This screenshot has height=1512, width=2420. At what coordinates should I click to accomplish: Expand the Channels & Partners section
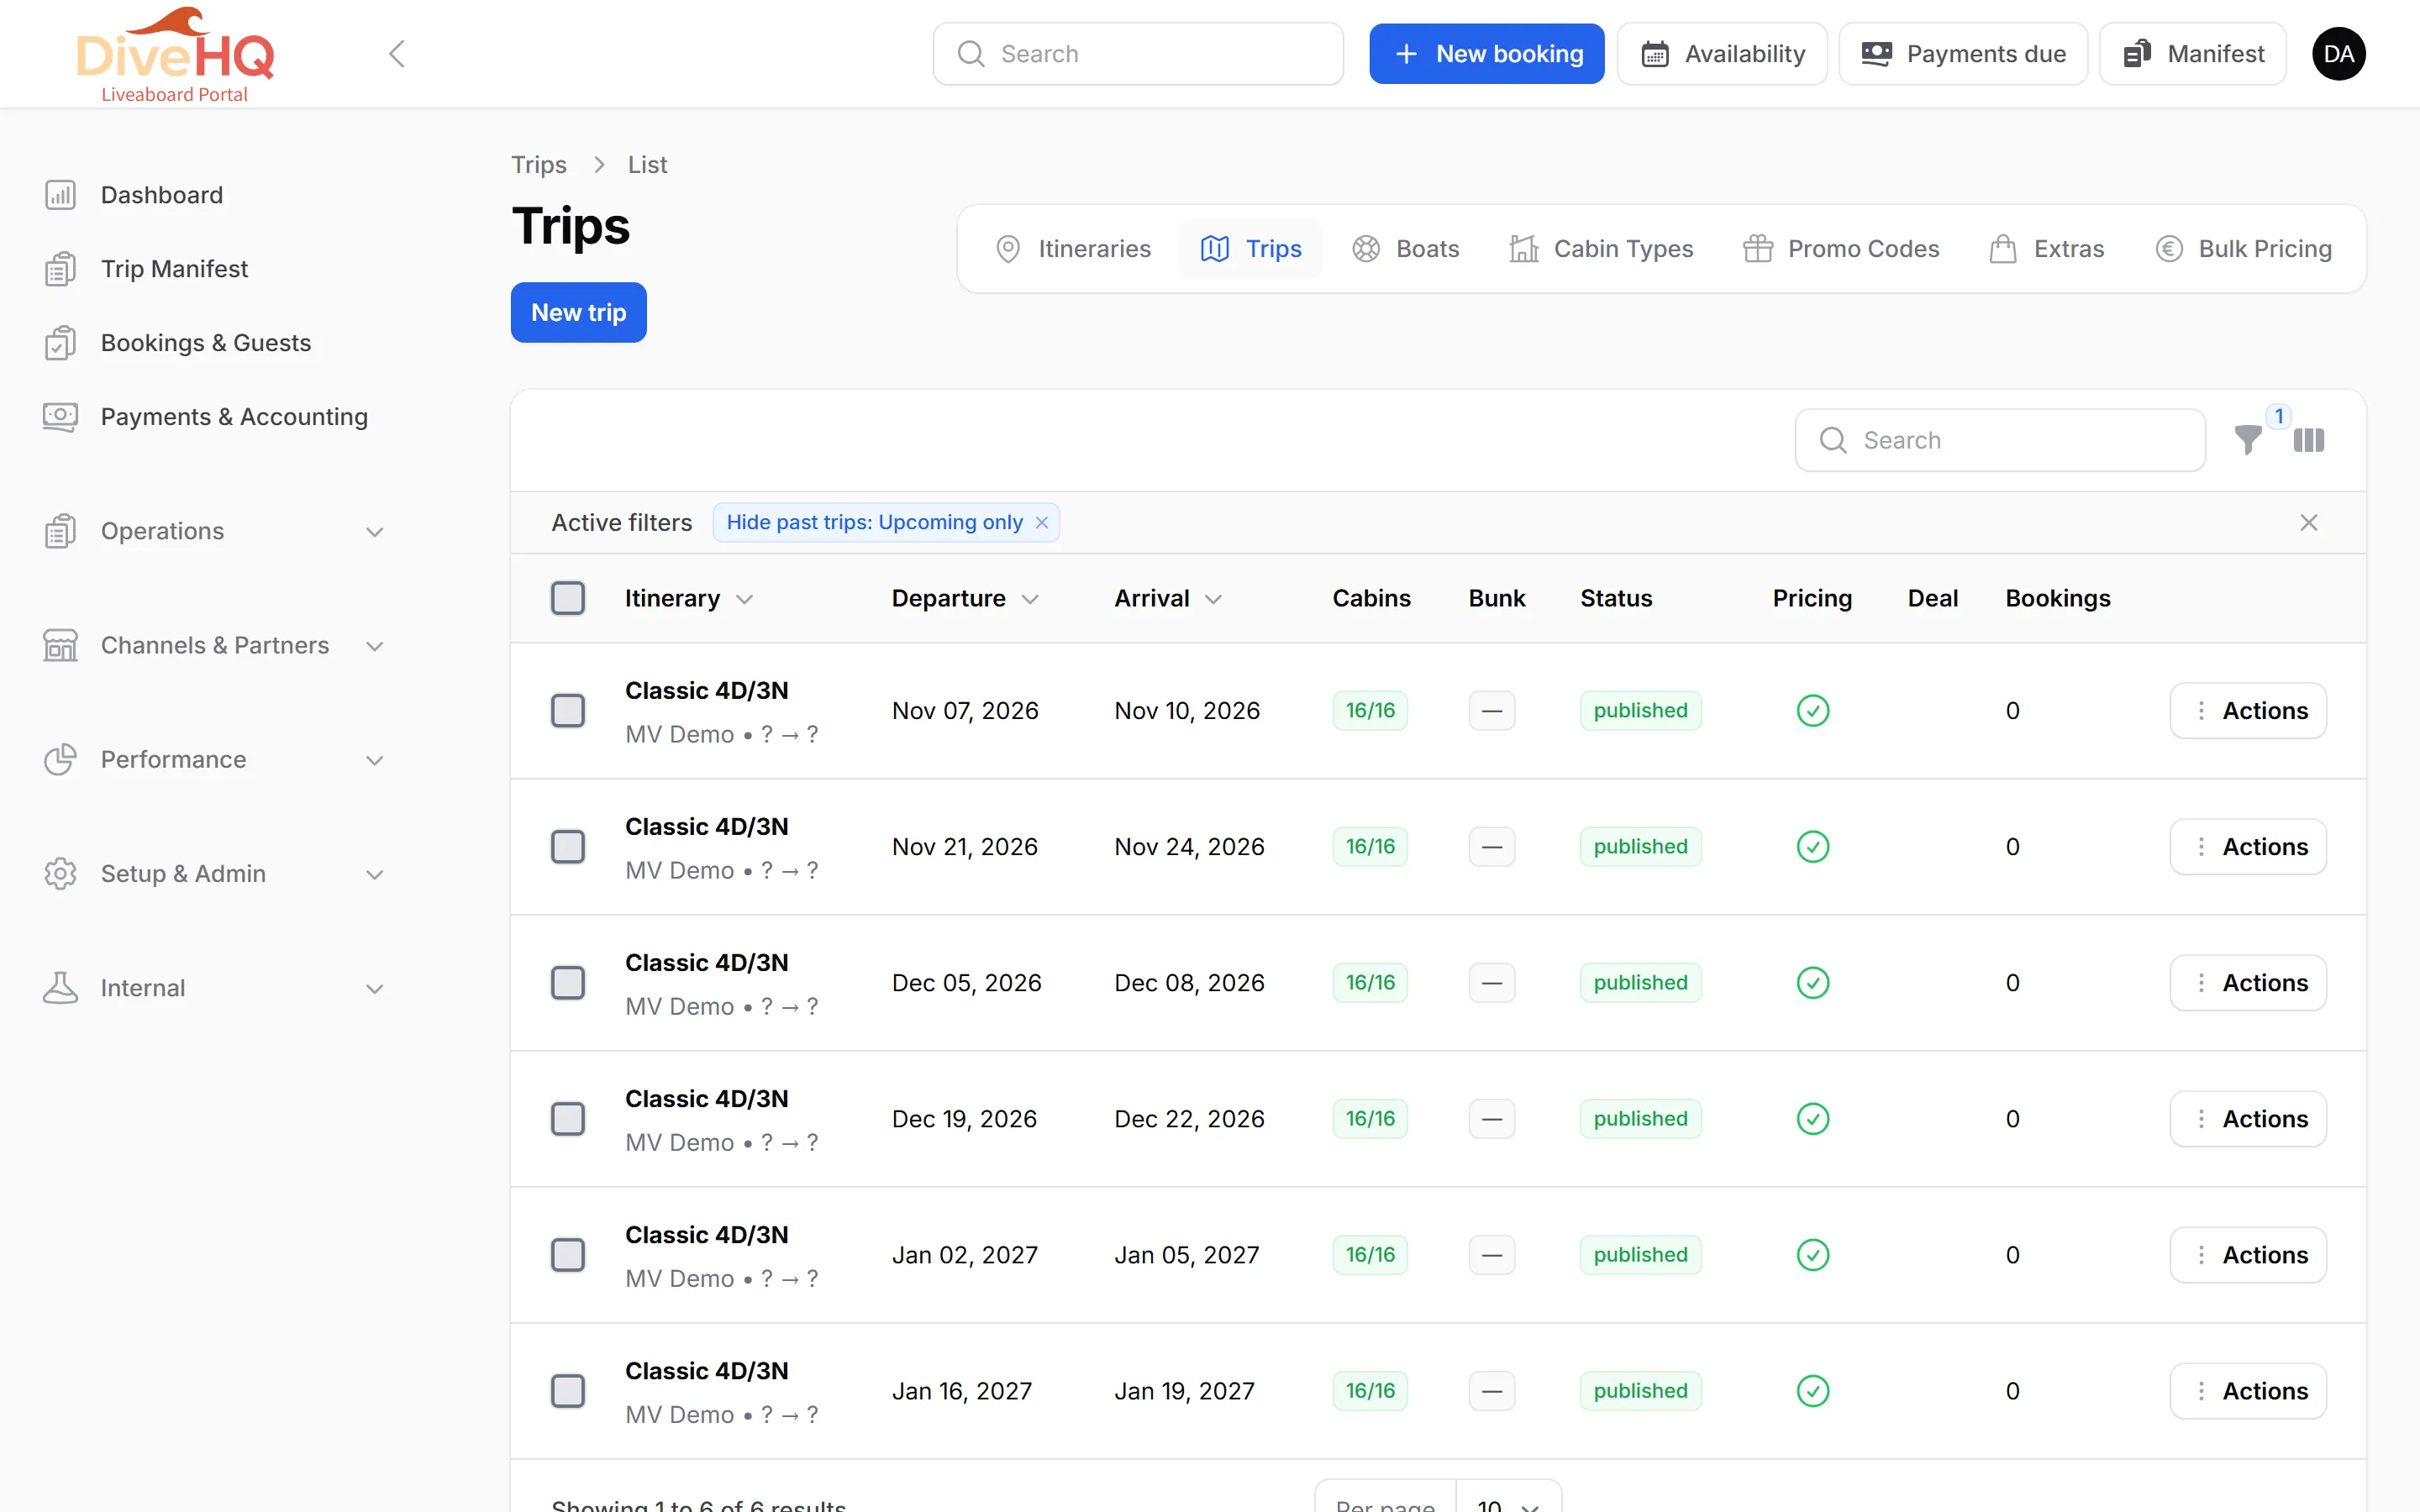click(215, 645)
